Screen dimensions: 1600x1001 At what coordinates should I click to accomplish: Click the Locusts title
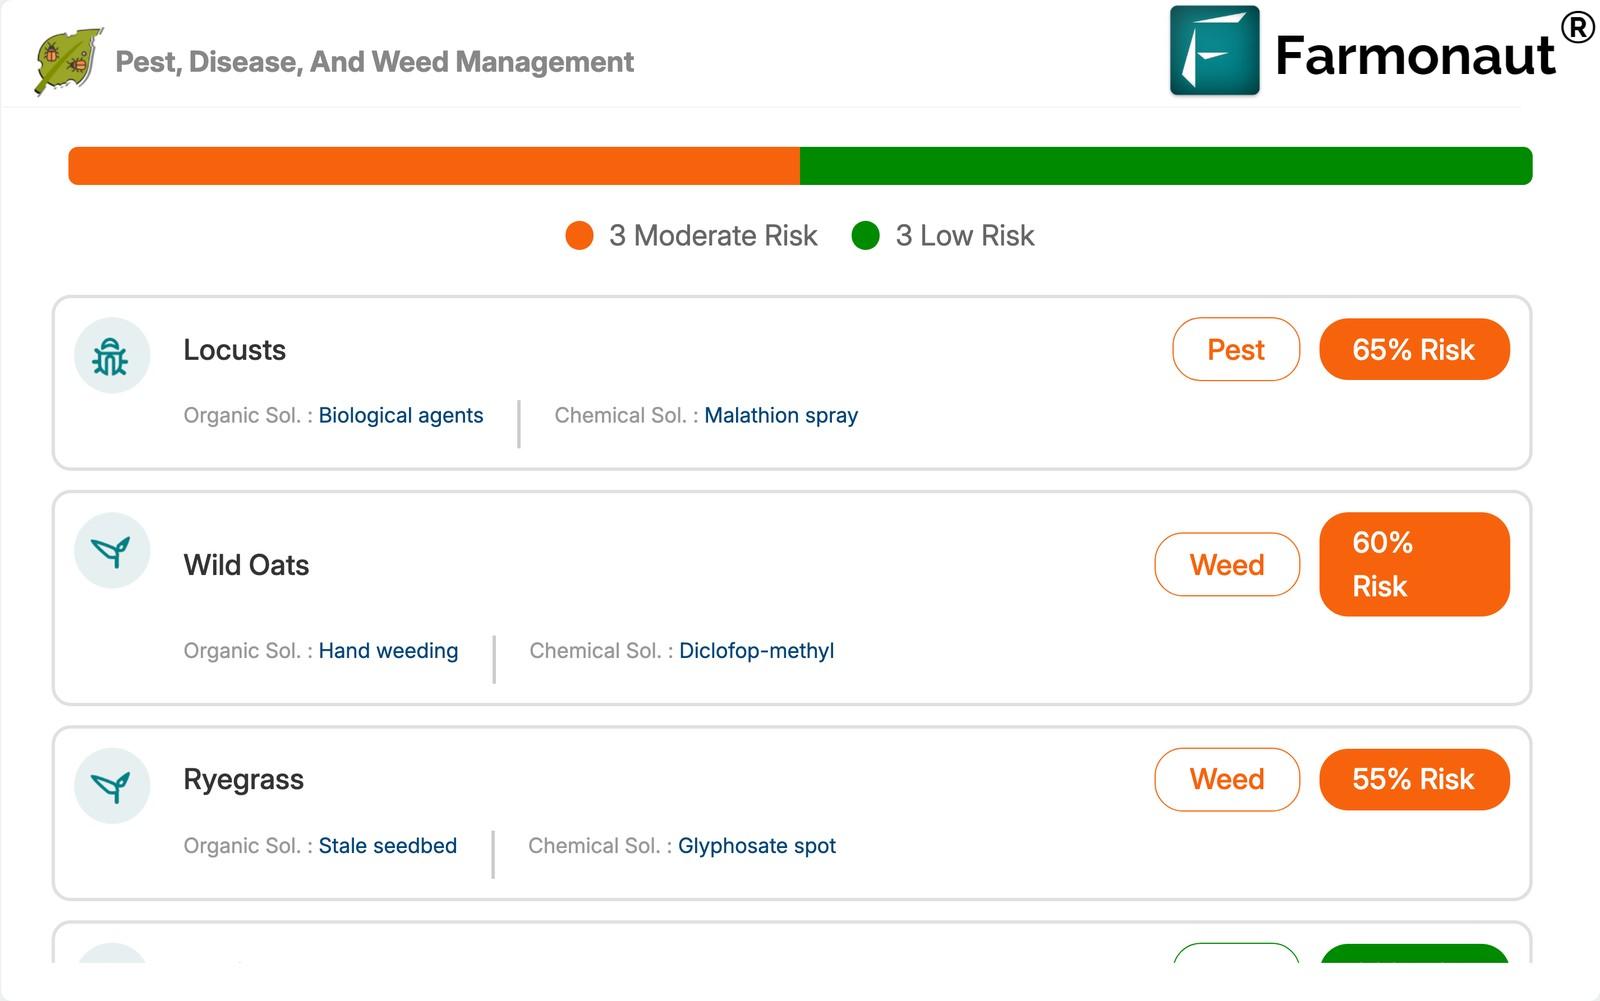point(235,350)
